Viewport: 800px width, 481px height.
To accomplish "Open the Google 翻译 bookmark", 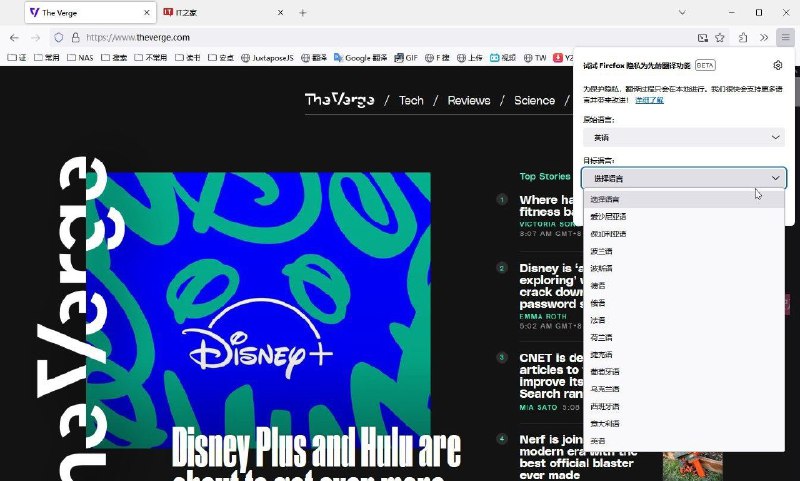I will 360,58.
